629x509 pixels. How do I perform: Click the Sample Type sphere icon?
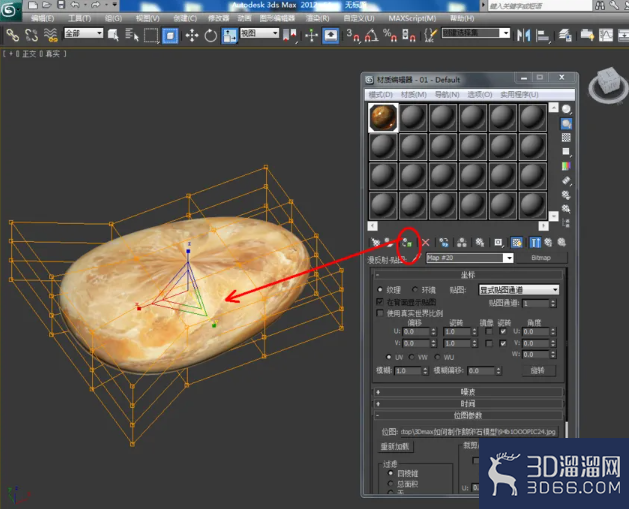pyautogui.click(x=566, y=109)
